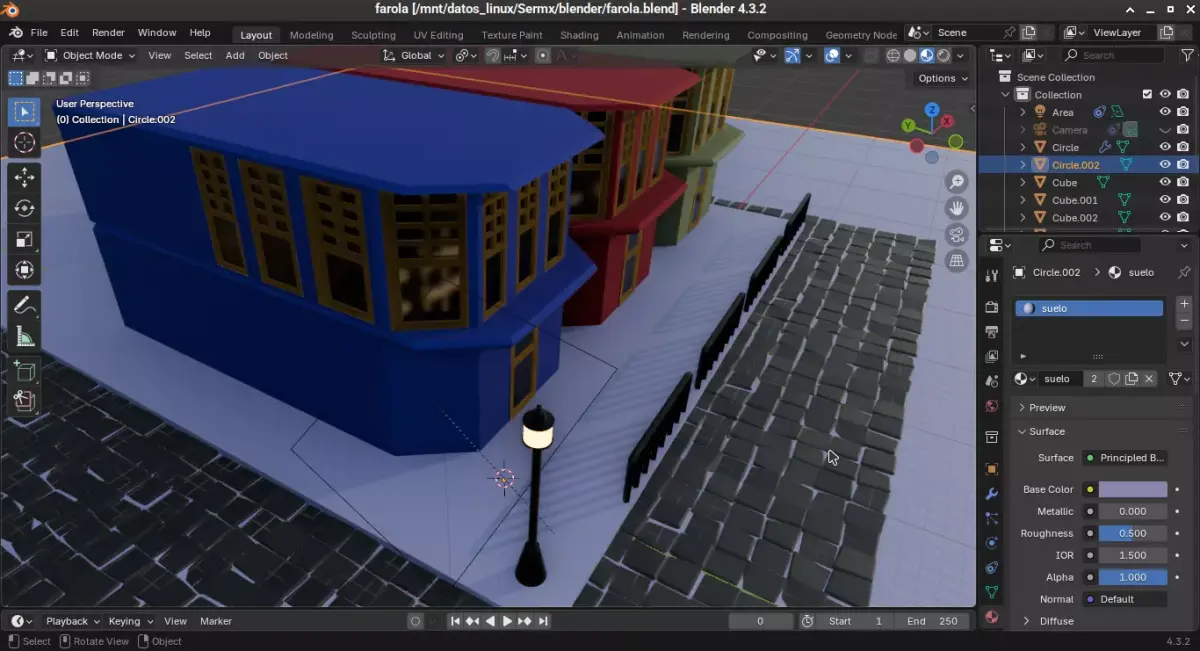Open the File menu
The width and height of the screenshot is (1200, 651).
coord(39,33)
